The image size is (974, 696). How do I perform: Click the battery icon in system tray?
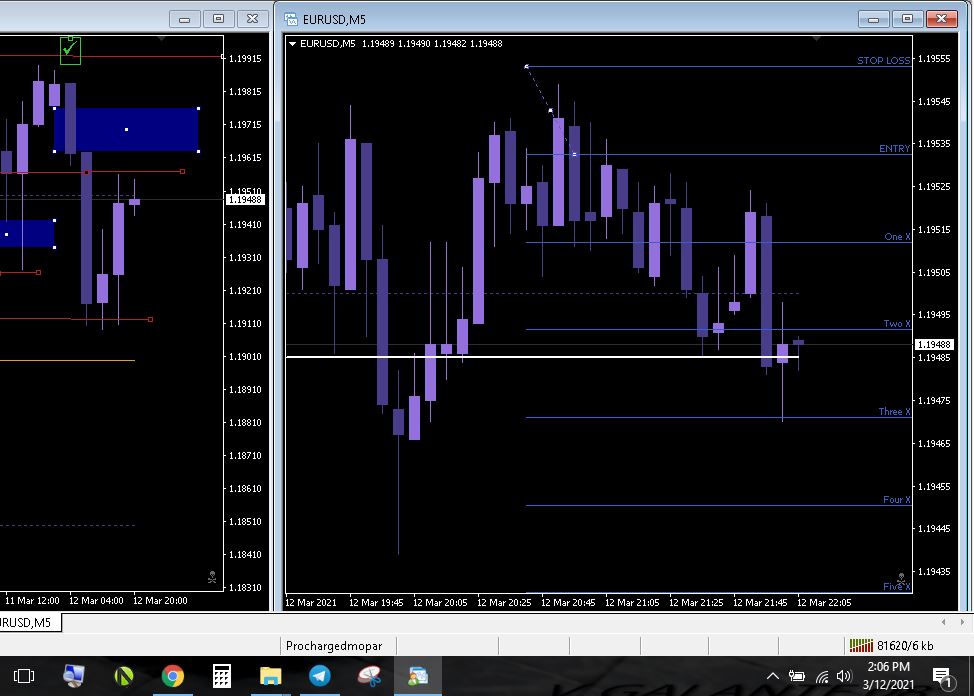pos(796,676)
